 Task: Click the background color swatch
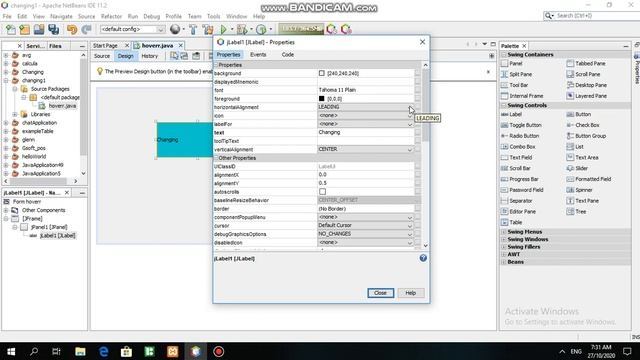[322, 73]
